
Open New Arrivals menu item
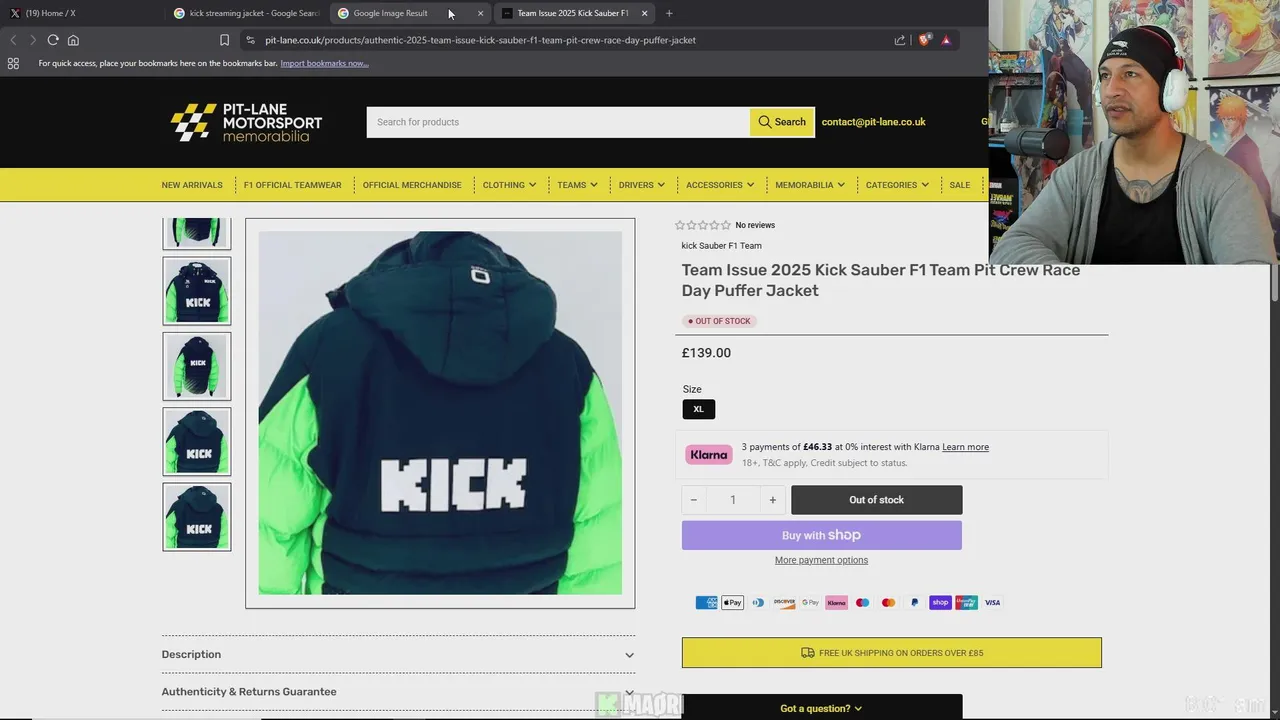[x=192, y=185]
